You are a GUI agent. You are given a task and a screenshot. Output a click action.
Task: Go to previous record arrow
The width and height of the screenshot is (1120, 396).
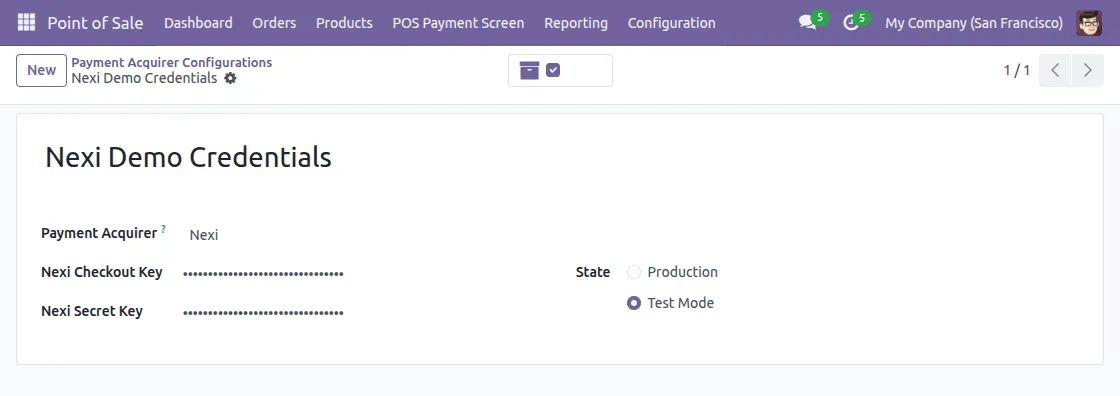[x=1055, y=70]
